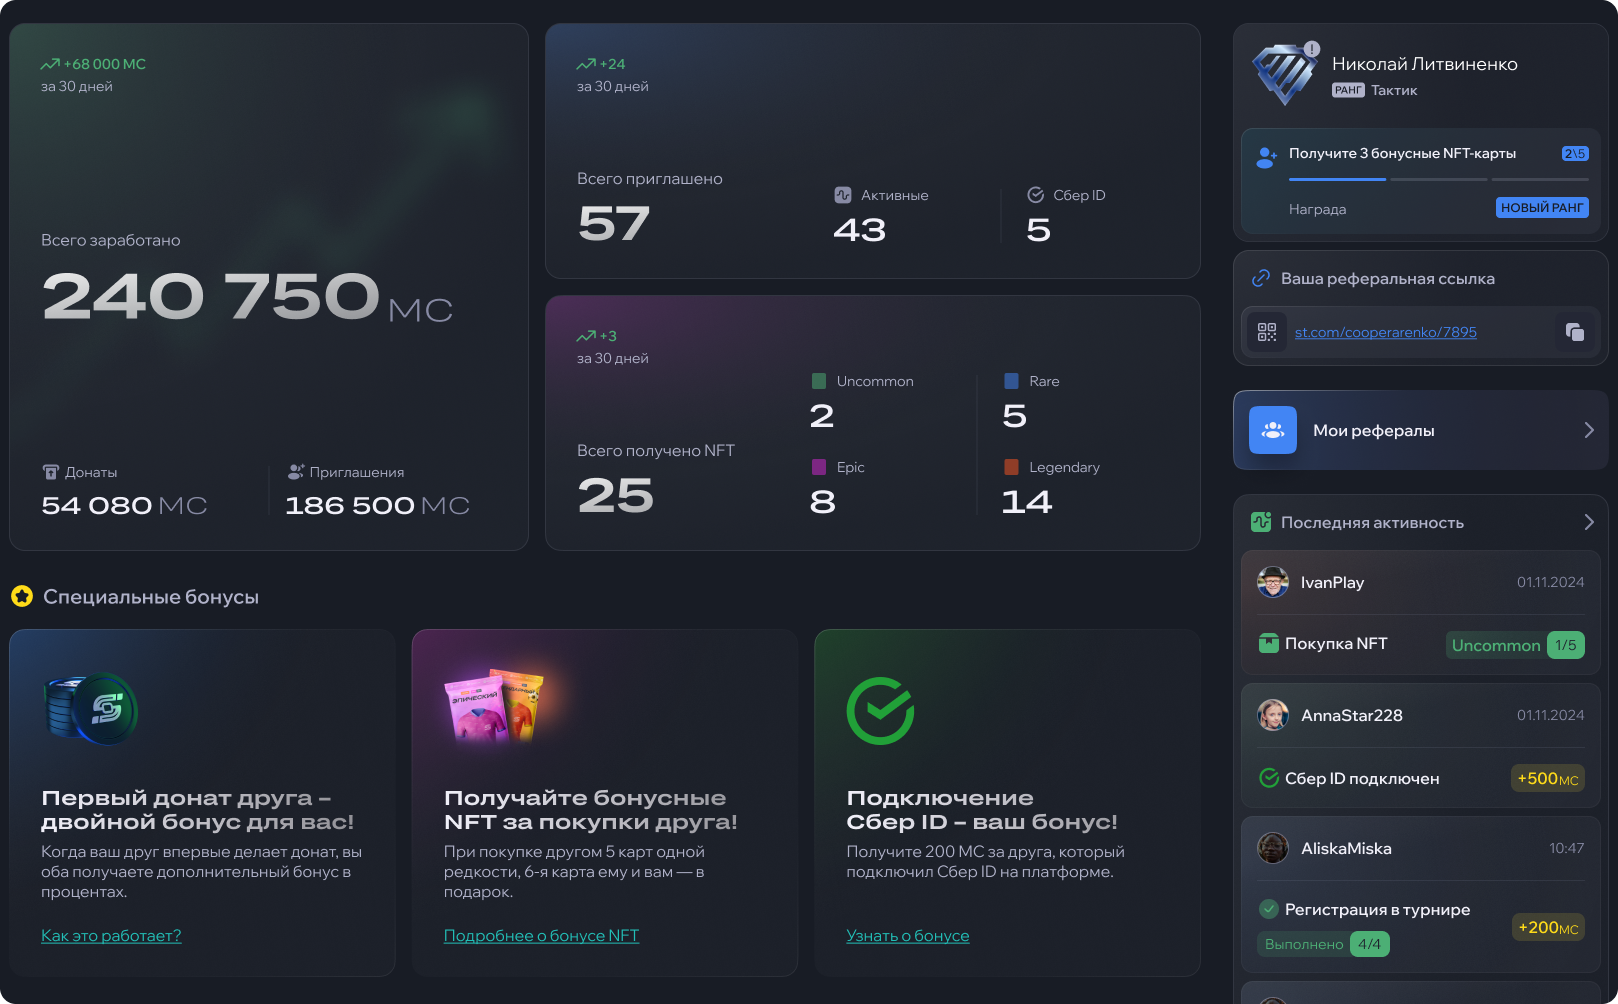Click the 'Выполнено 4/4' tournament status badge
The width and height of the screenshot is (1618, 1004).
[x=1323, y=944]
